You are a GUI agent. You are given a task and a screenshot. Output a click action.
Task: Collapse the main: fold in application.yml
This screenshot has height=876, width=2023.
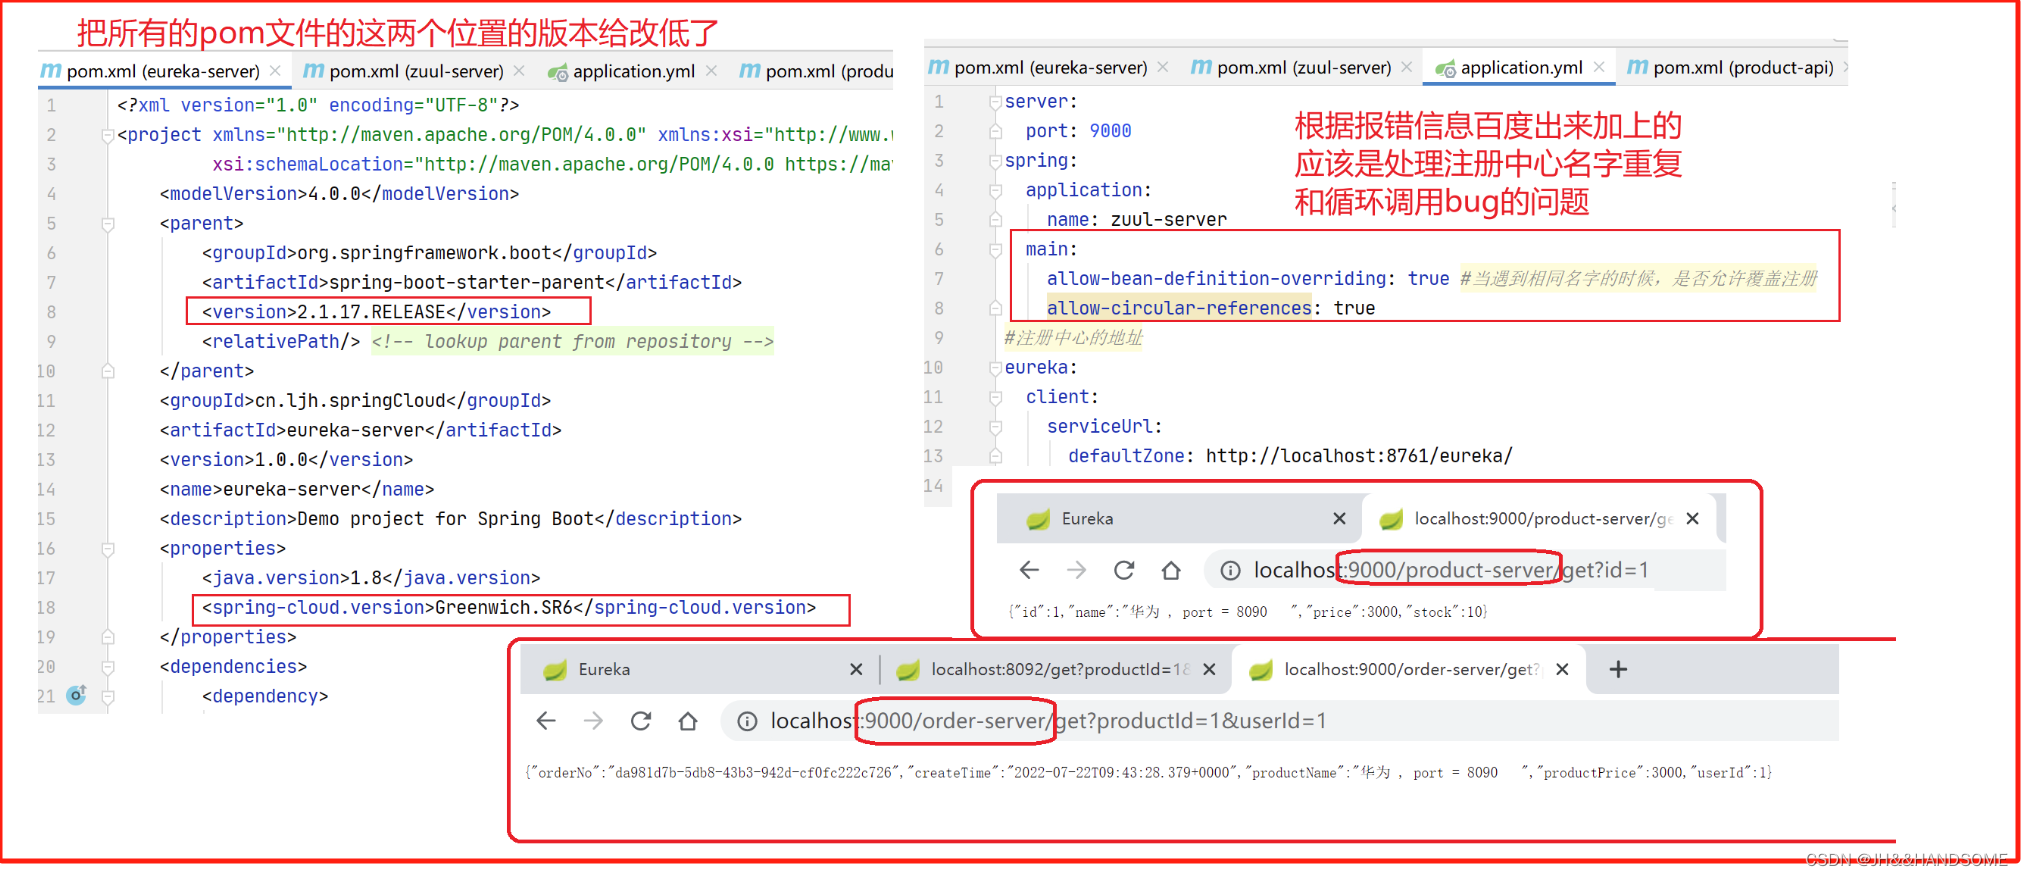[x=995, y=250]
